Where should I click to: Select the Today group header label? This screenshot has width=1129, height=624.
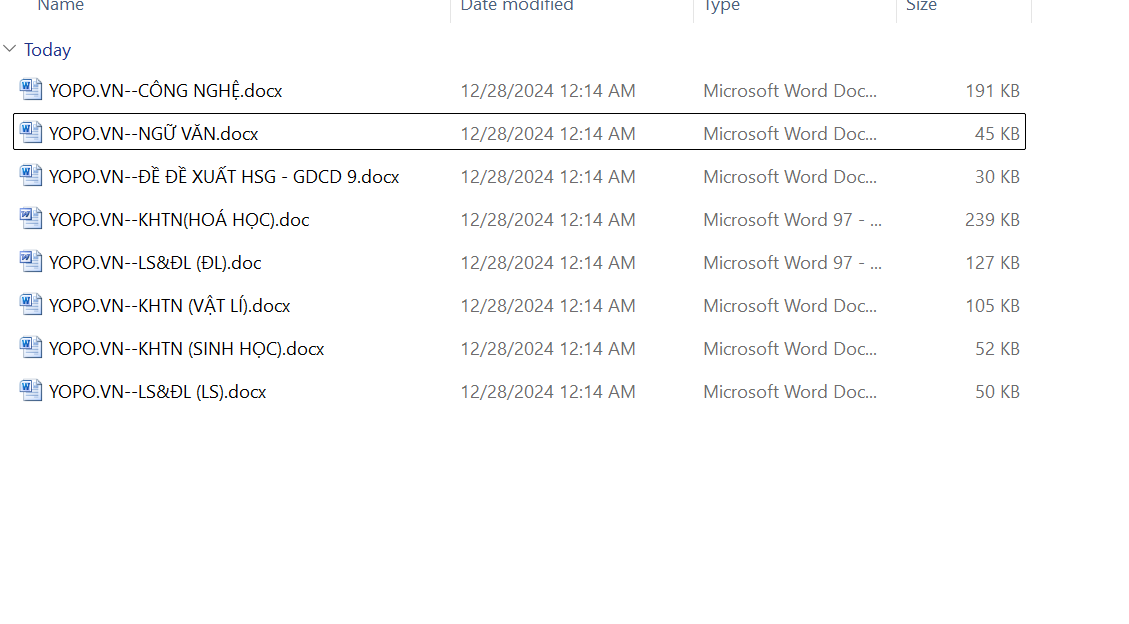click(48, 50)
